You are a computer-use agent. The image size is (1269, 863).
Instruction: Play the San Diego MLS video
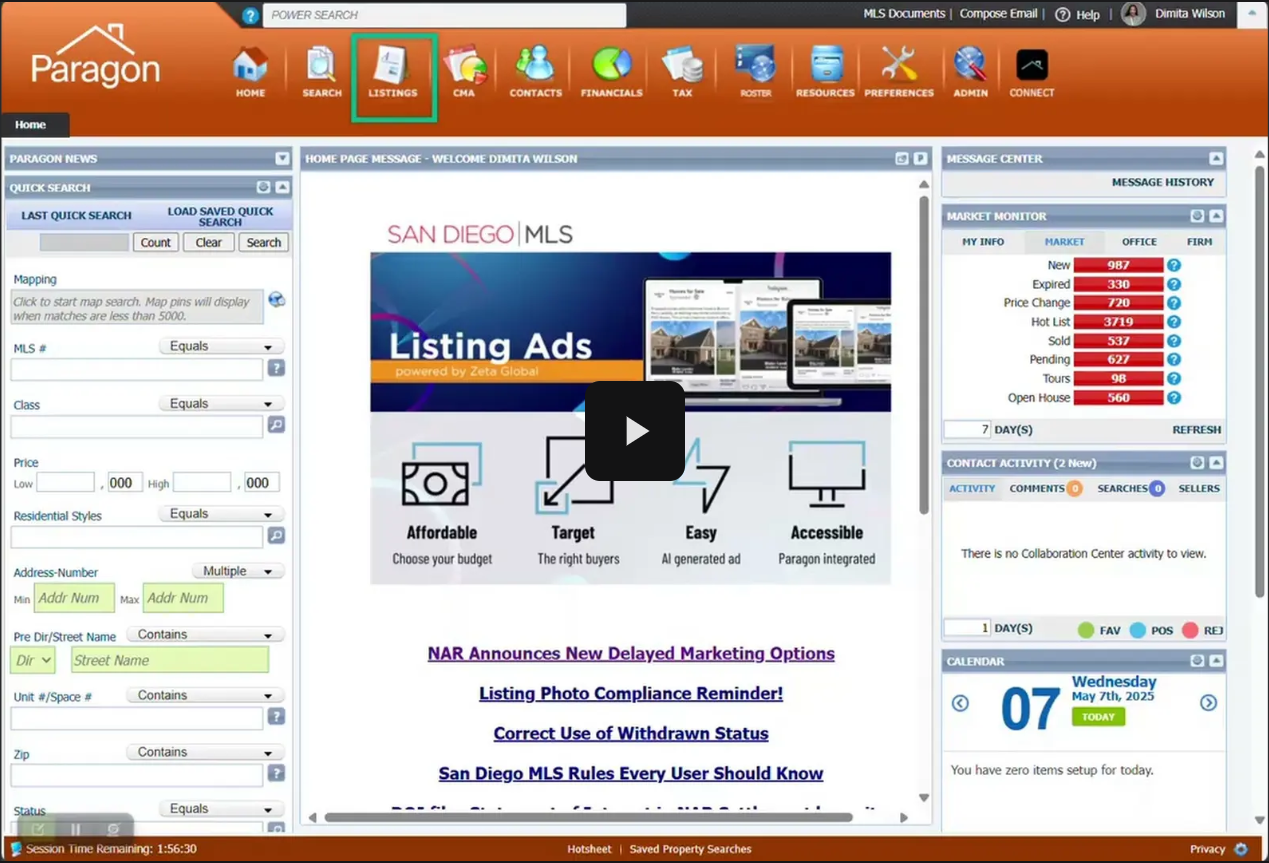(635, 431)
